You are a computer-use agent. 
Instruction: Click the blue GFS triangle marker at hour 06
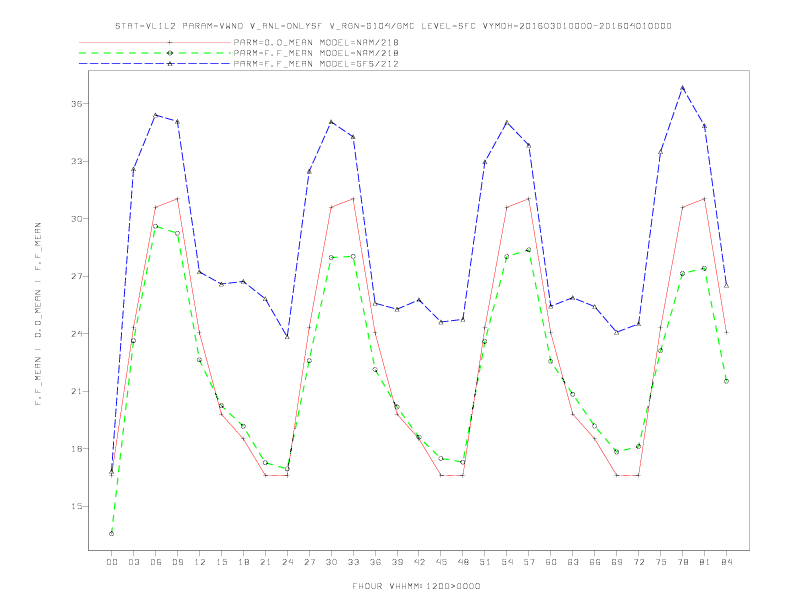point(156,115)
